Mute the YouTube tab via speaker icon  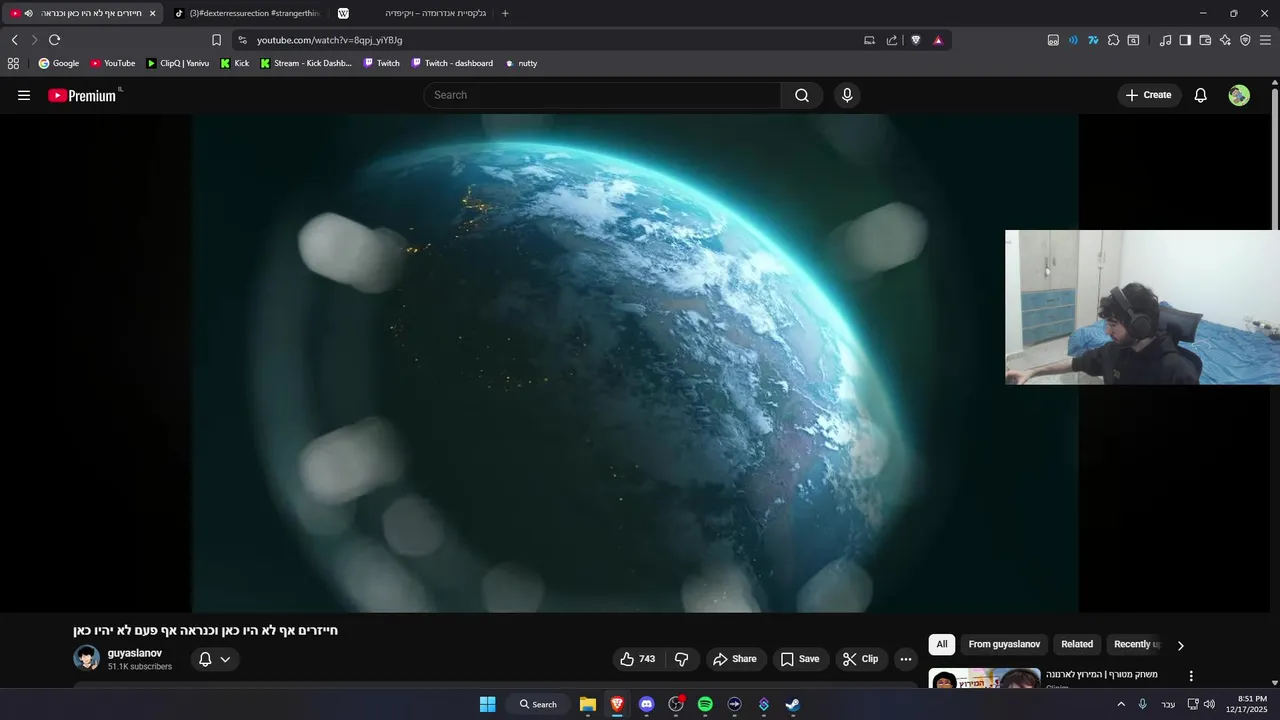[x=28, y=13]
